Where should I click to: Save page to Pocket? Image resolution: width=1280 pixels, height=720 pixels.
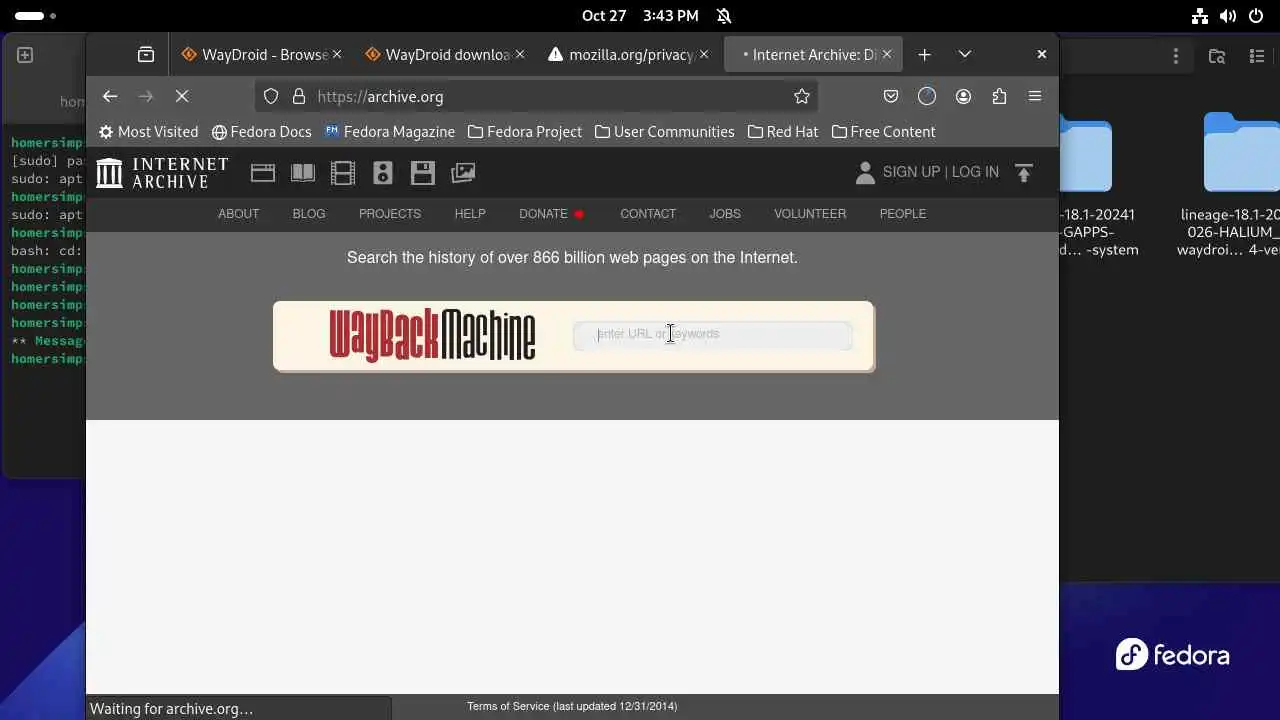(890, 96)
